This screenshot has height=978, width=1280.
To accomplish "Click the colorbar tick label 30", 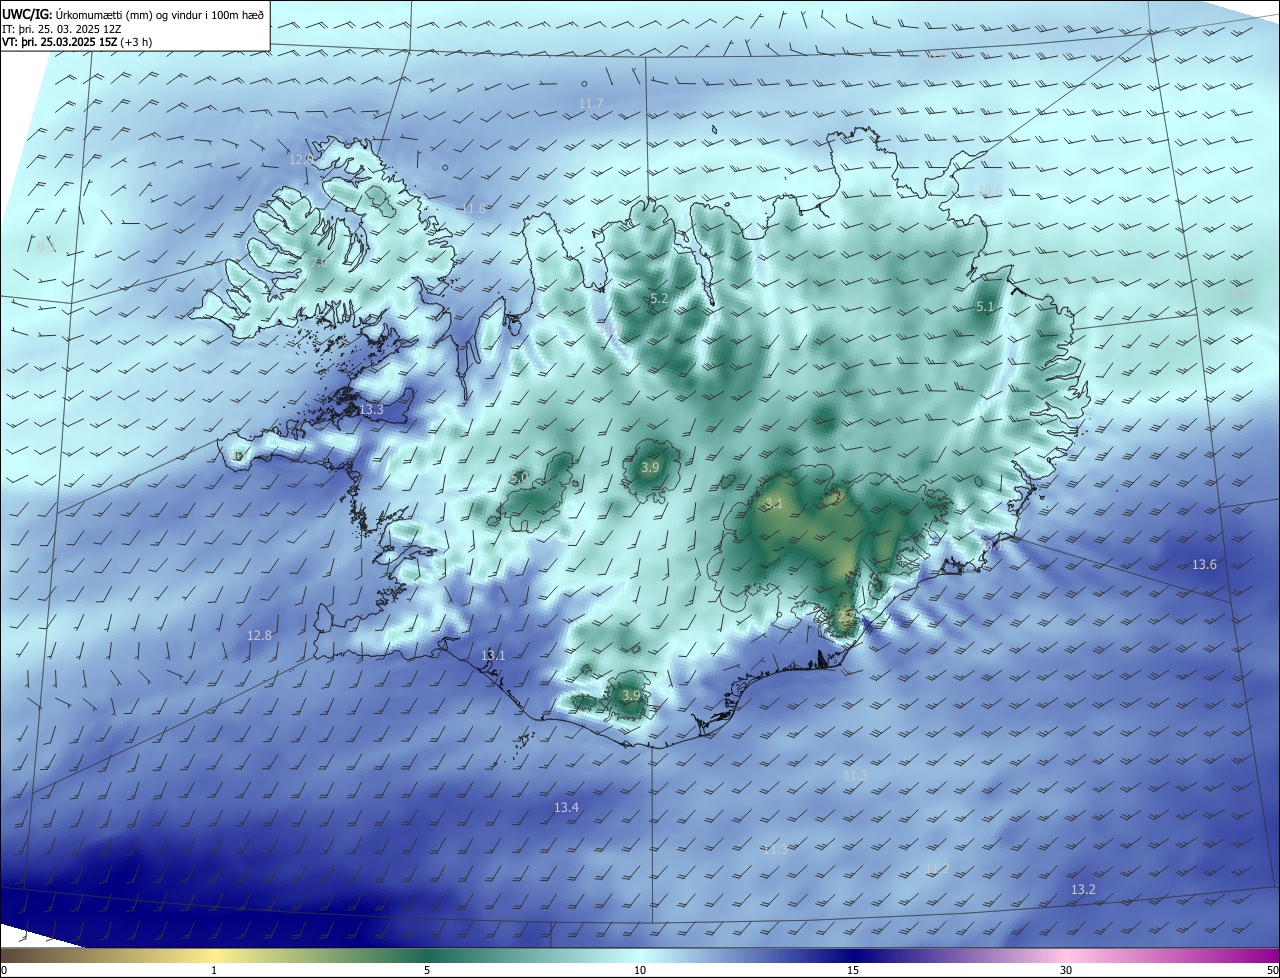I will (1066, 970).
